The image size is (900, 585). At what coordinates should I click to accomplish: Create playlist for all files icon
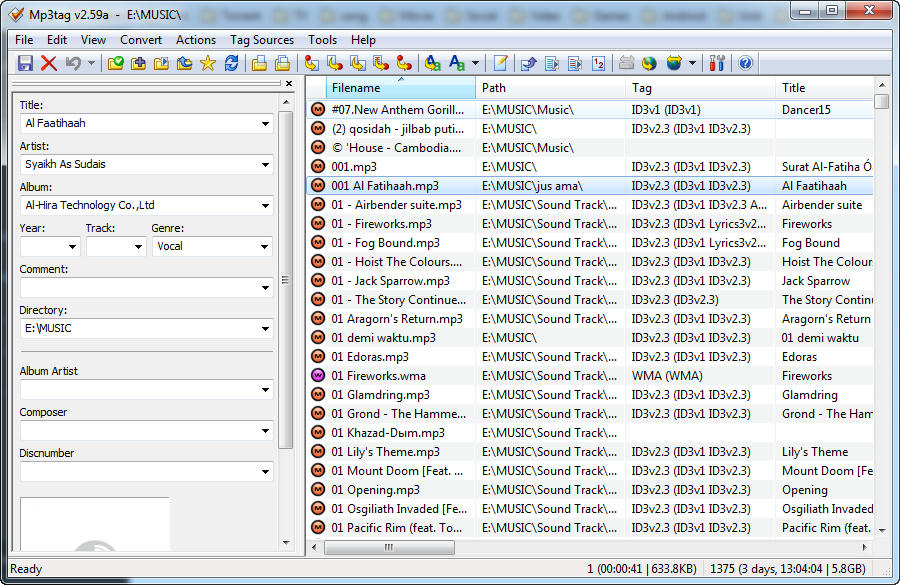259,63
